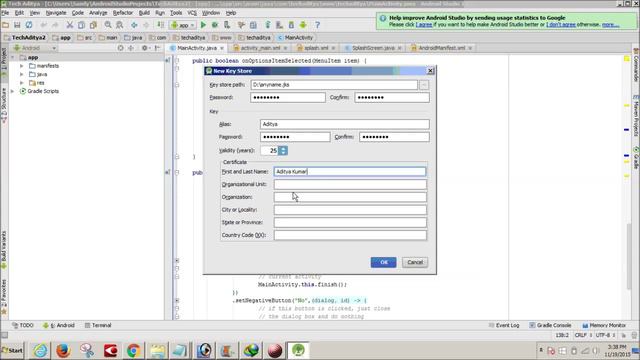Open the Gradle Console panel
The width and height of the screenshot is (640, 360).
(x=550, y=325)
